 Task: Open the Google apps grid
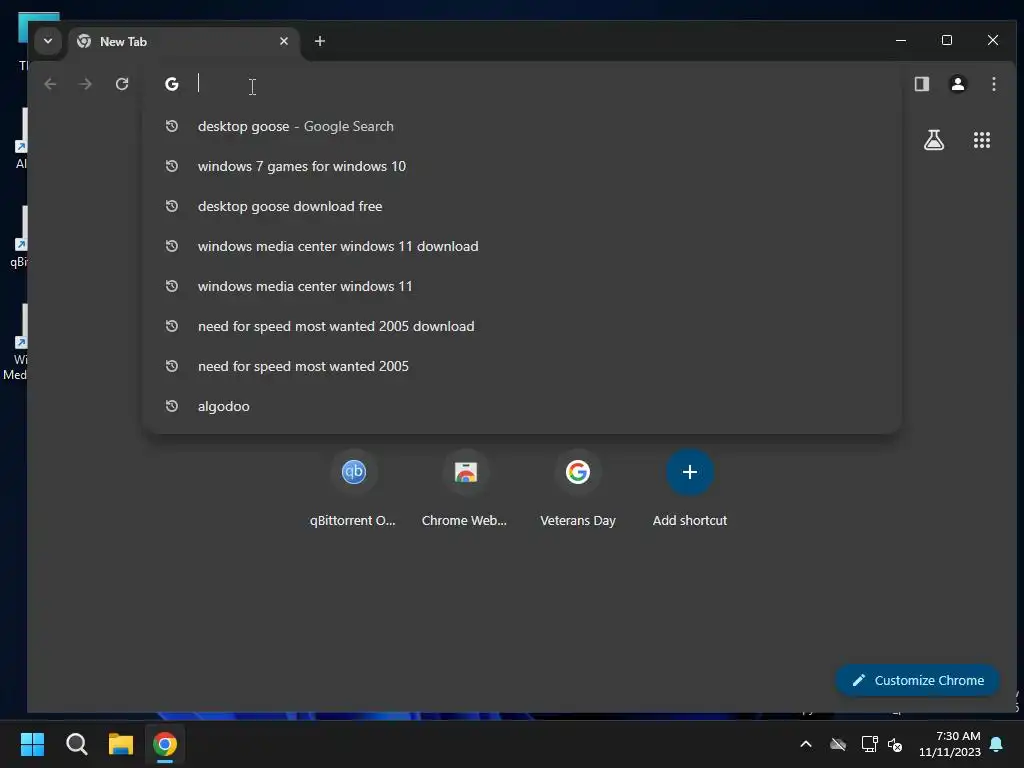[x=982, y=140]
